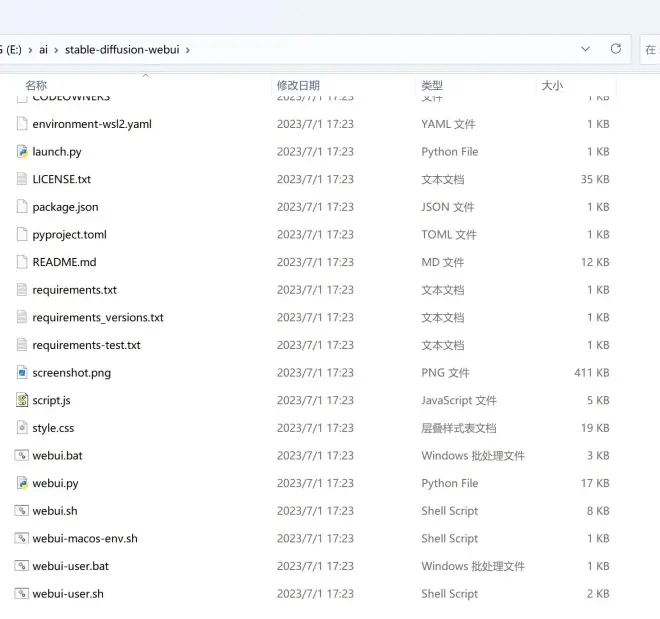Viewport: 660px width, 619px height.
Task: Click the 17 KB size of webui.py
Action: click(595, 483)
